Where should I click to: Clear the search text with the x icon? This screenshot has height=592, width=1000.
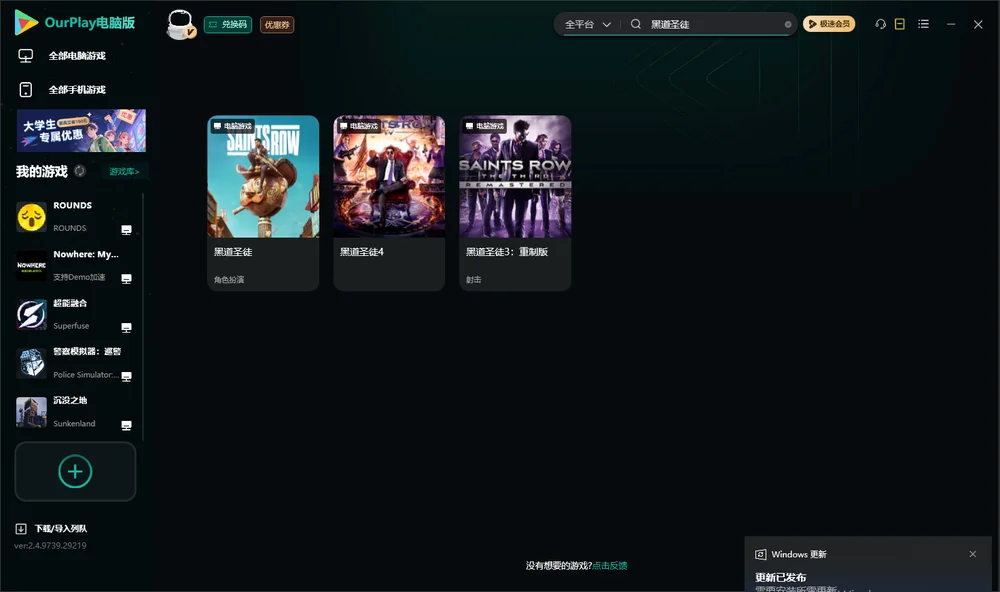pos(788,24)
